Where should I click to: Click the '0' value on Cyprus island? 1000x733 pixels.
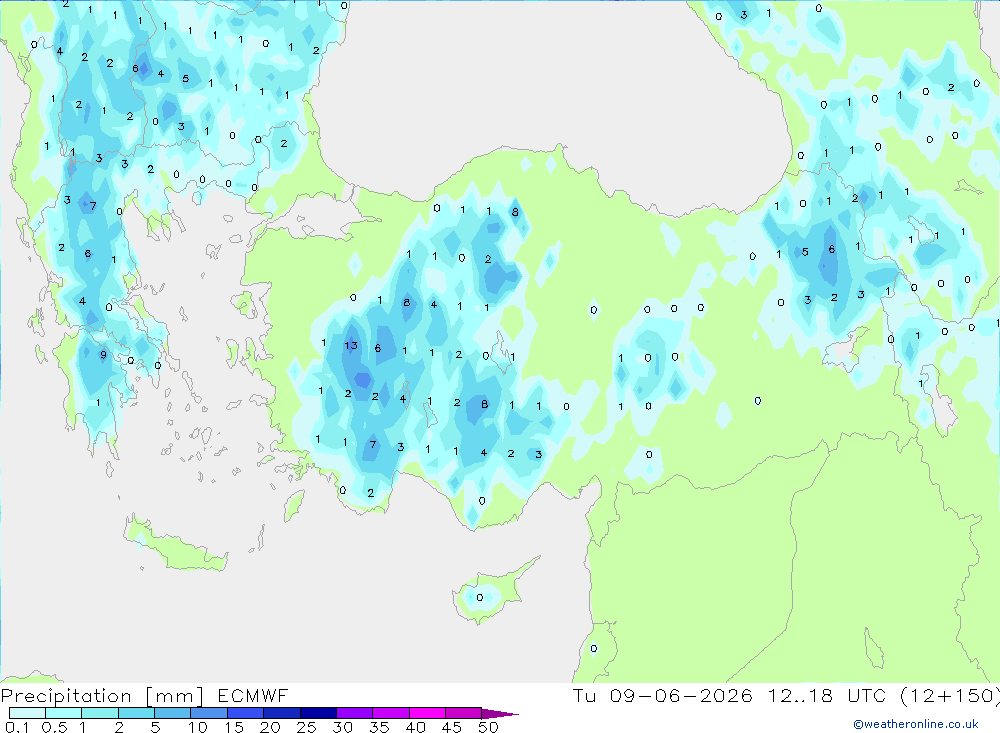pyautogui.click(x=480, y=598)
